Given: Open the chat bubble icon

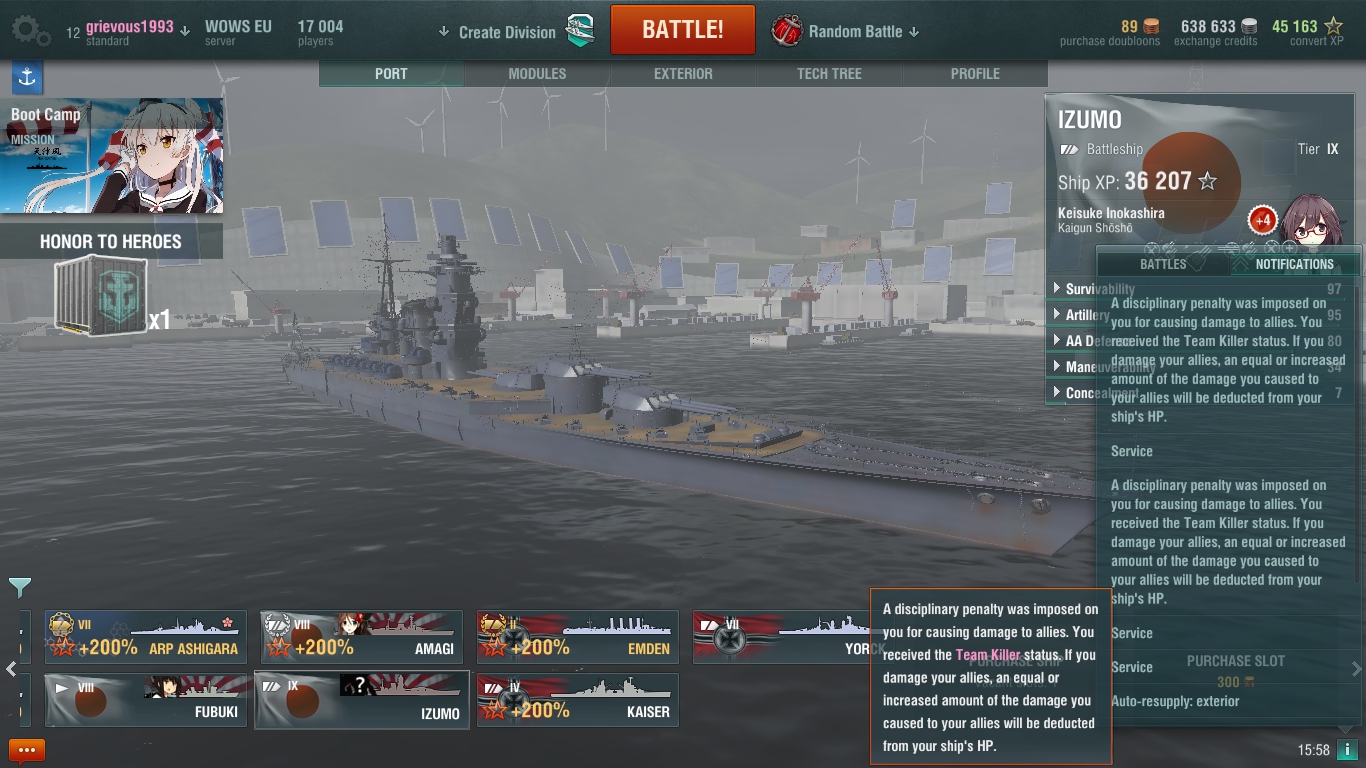Looking at the screenshot, I should [x=27, y=750].
